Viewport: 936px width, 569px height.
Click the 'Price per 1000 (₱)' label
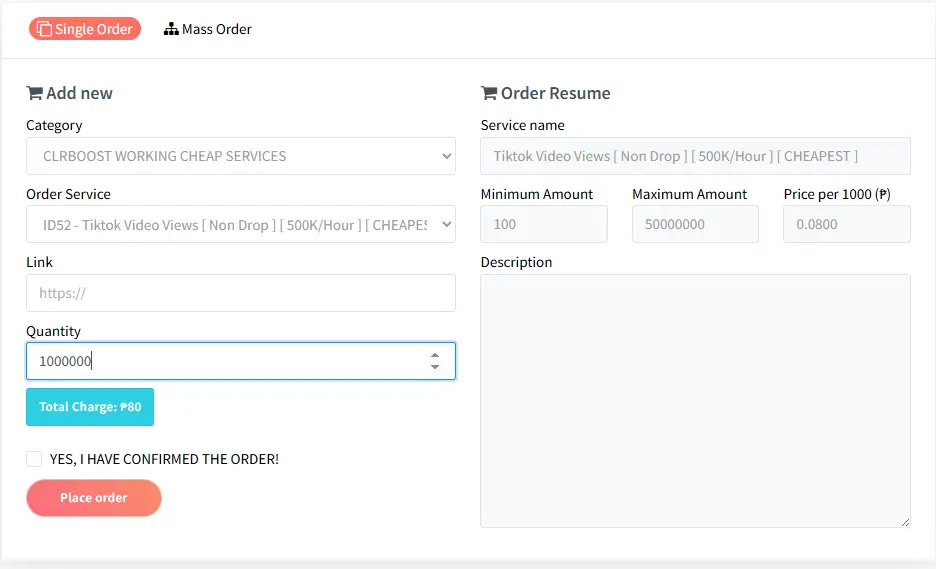pyautogui.click(x=837, y=194)
